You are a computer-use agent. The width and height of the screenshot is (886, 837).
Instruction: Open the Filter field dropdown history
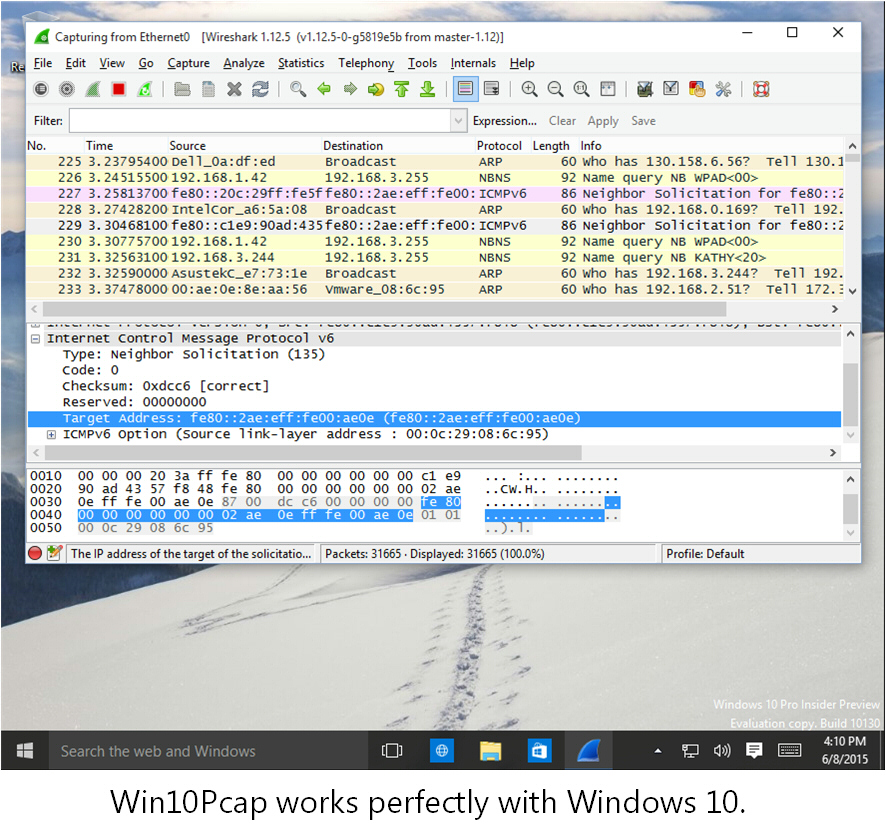[458, 120]
